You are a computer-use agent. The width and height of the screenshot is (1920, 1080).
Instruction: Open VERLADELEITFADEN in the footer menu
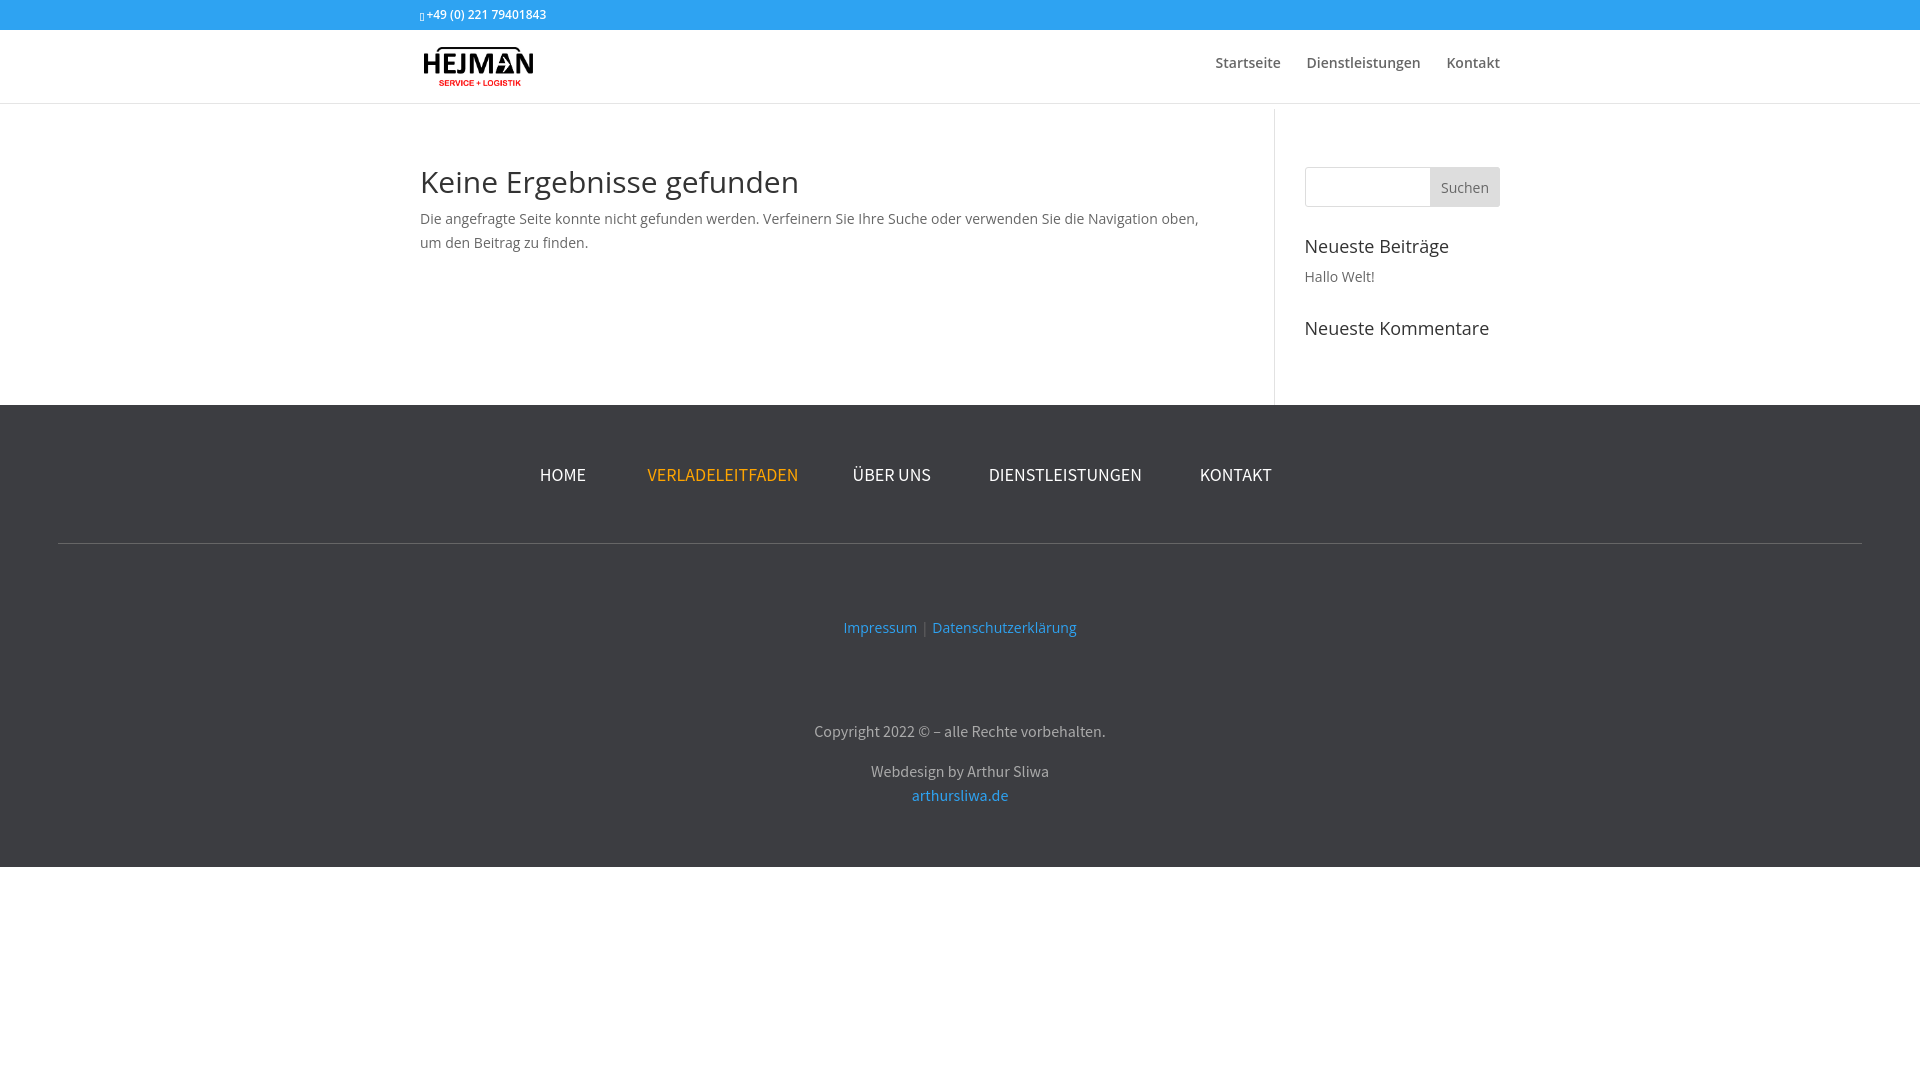pyautogui.click(x=722, y=475)
